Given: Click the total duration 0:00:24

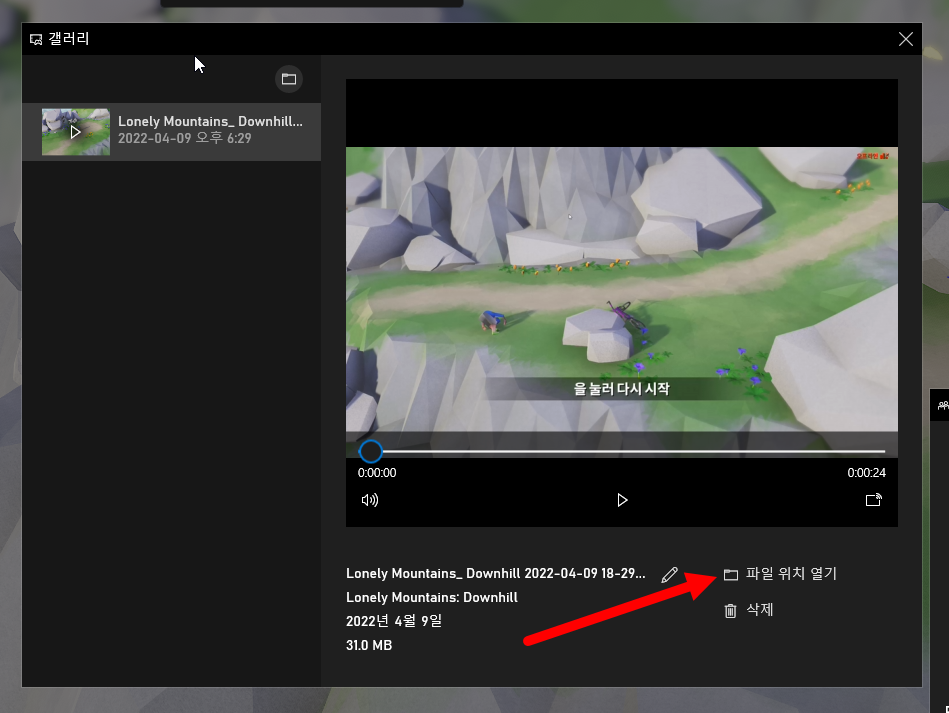Looking at the screenshot, I should coord(866,473).
